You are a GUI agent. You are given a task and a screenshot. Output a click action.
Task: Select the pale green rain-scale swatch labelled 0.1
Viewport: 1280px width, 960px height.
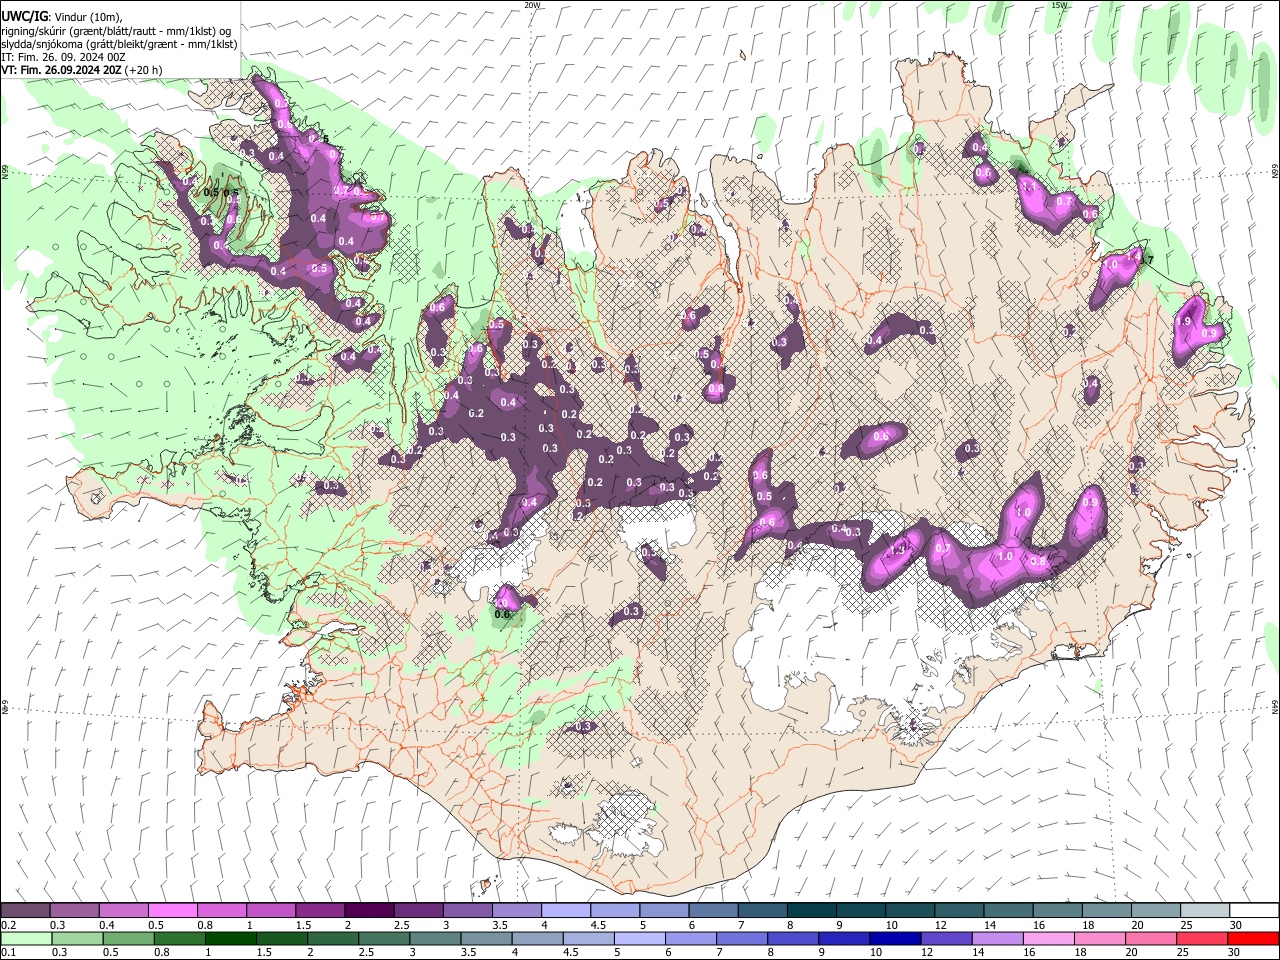click(x=27, y=938)
